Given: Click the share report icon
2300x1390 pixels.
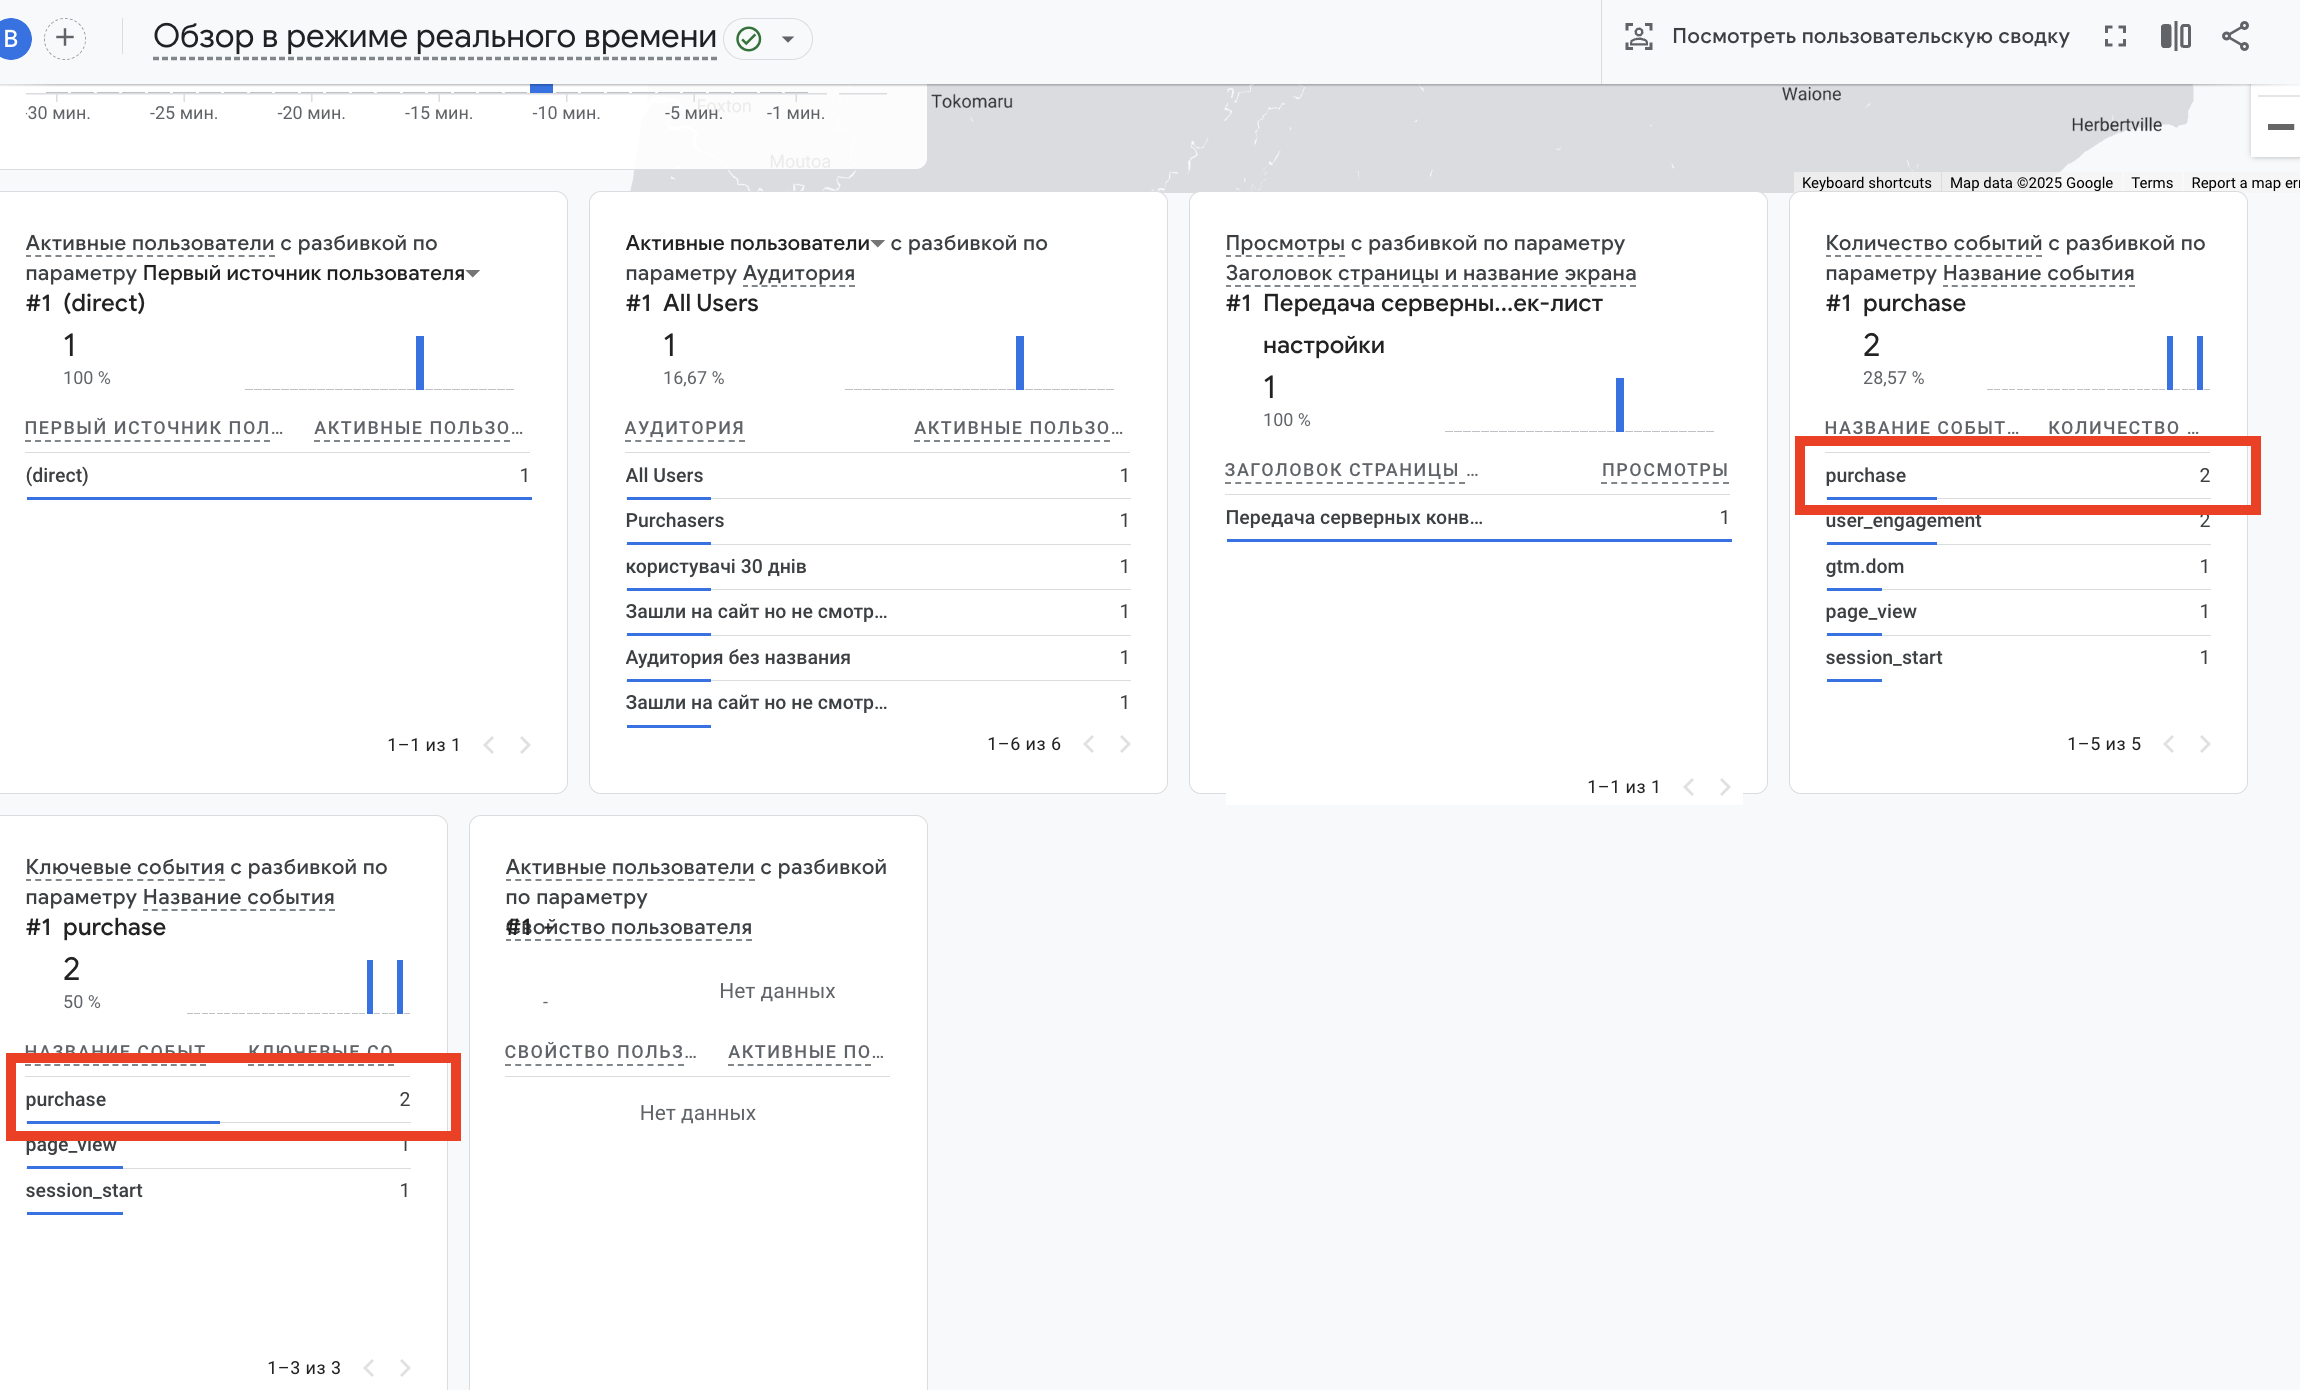Looking at the screenshot, I should point(2235,37).
